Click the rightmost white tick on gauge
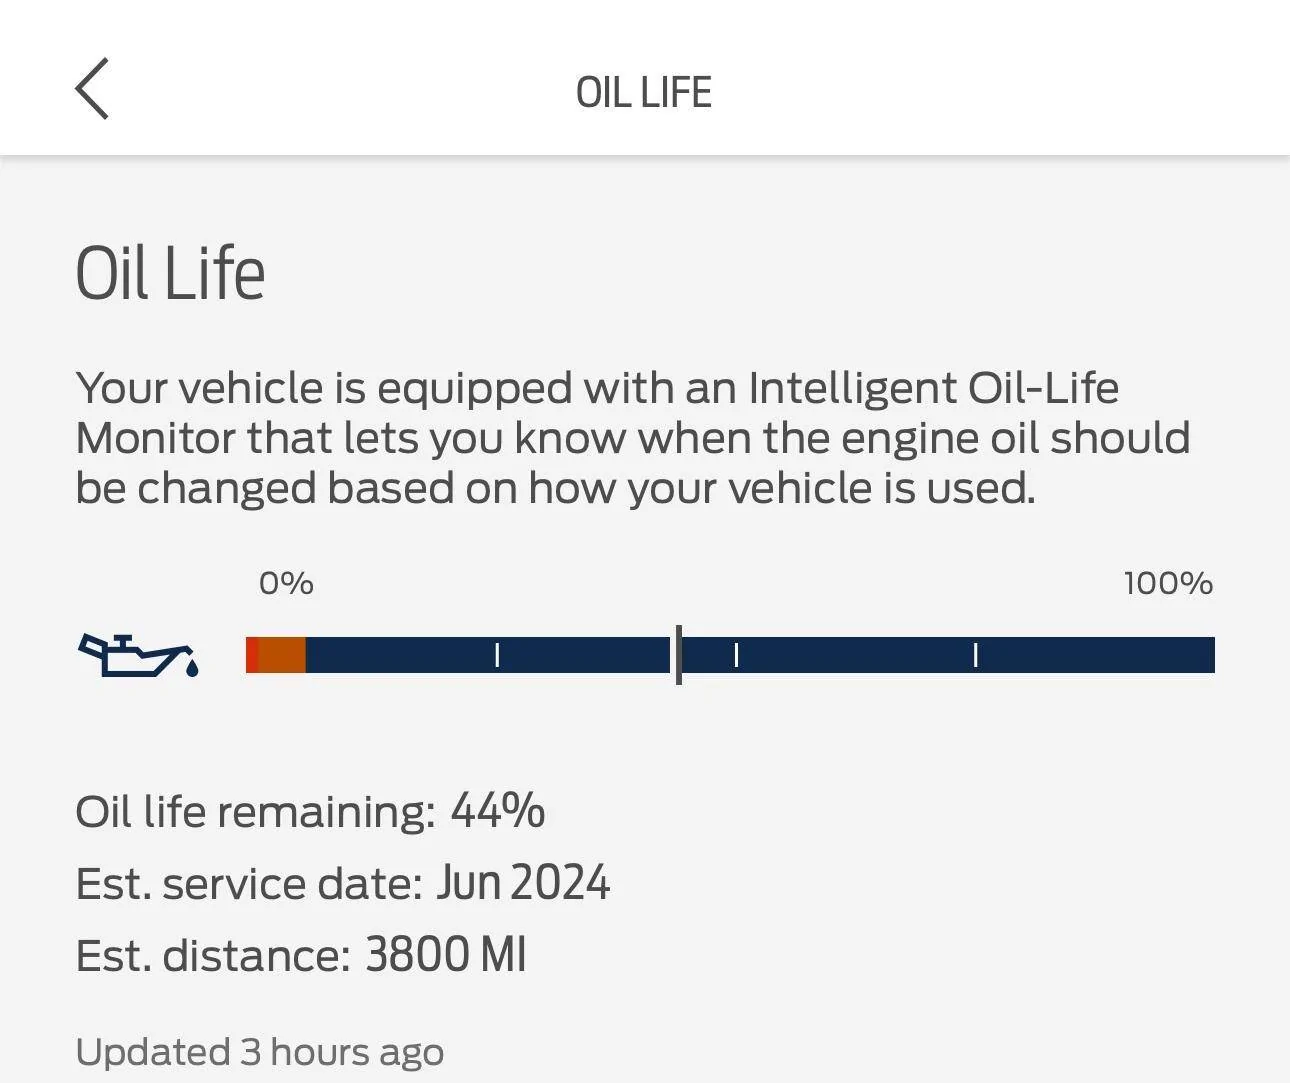 tap(975, 655)
